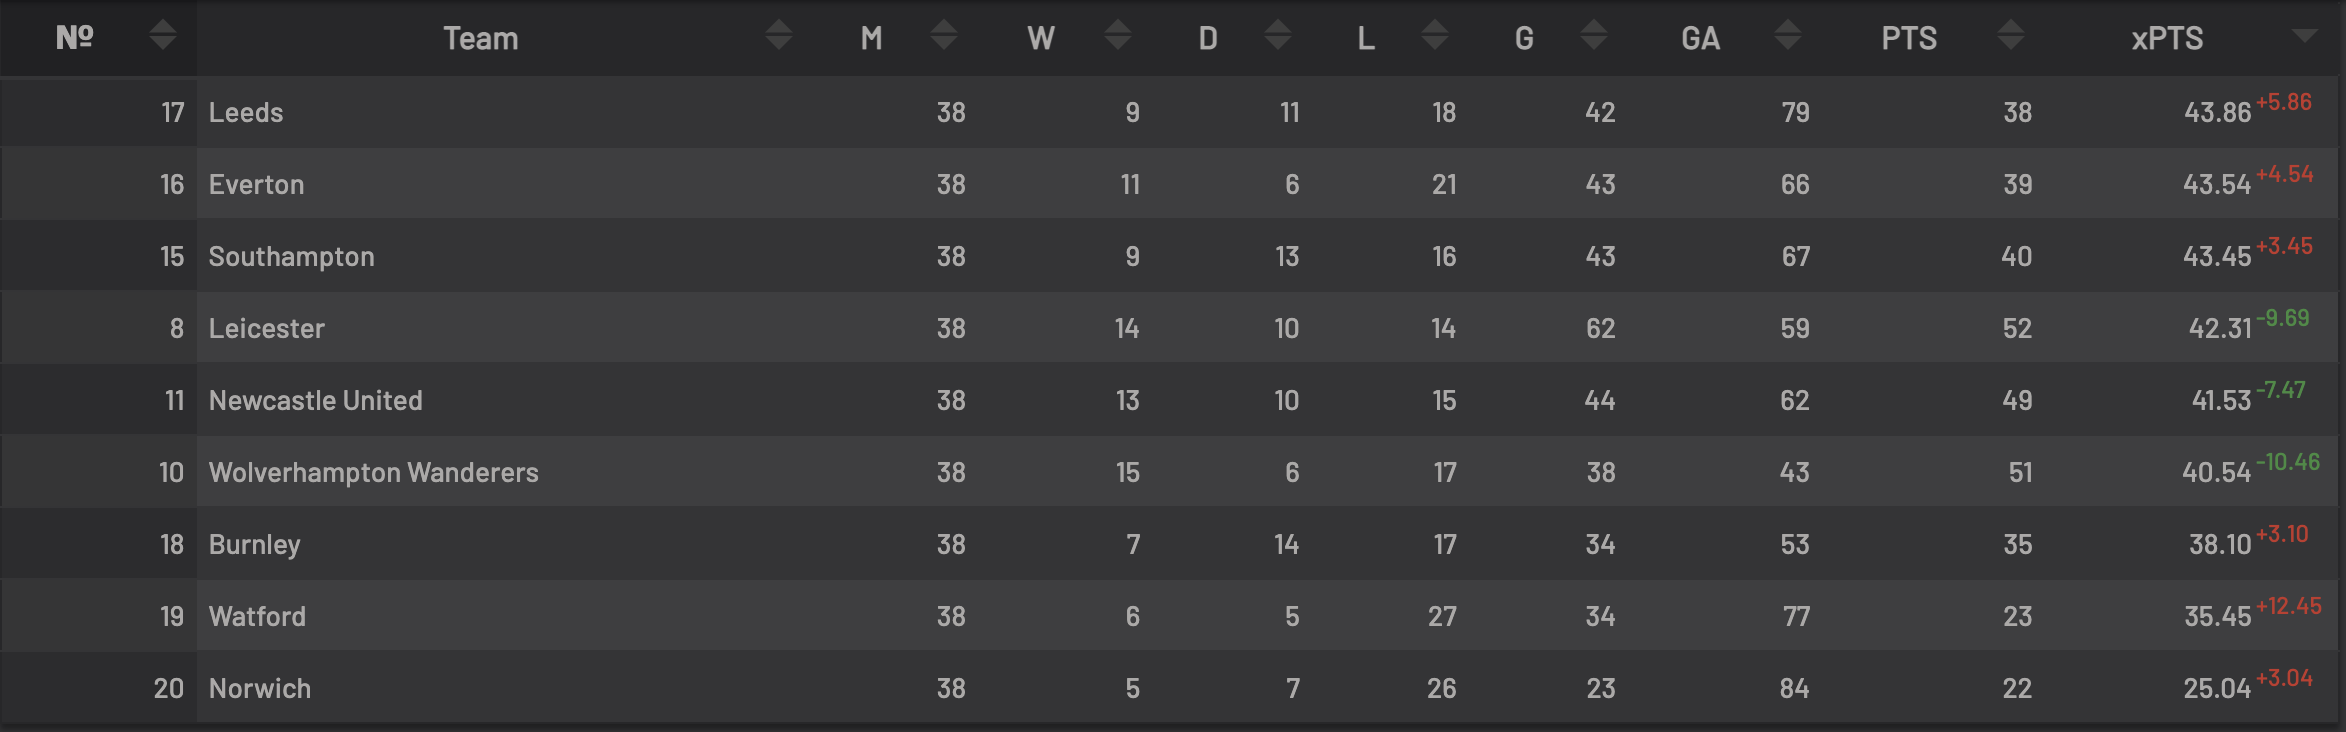The width and height of the screenshot is (2346, 732).
Task: Click sort arrows next to W column
Action: point(1118,35)
